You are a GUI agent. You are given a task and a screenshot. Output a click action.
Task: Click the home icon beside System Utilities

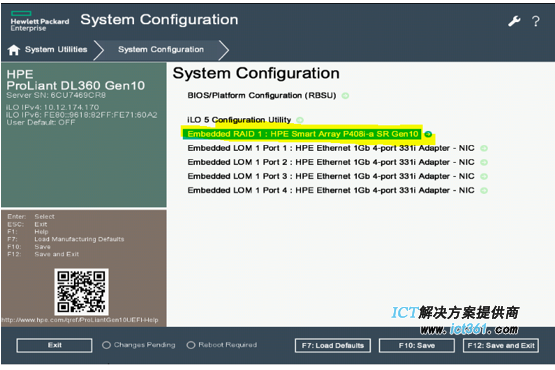pos(14,50)
